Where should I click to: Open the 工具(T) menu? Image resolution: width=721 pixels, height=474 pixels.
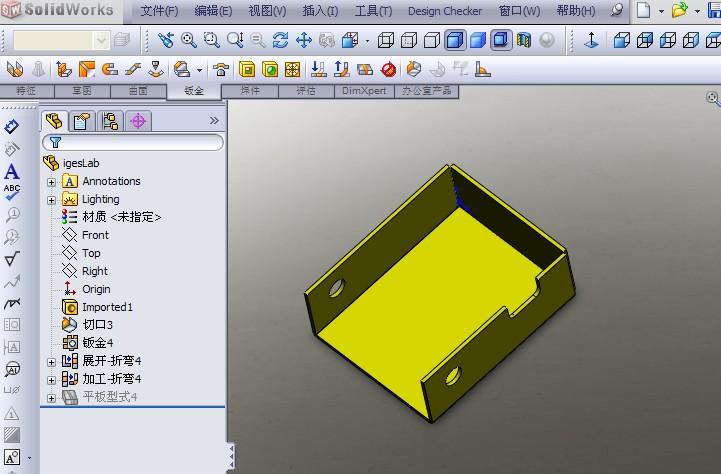(x=373, y=11)
